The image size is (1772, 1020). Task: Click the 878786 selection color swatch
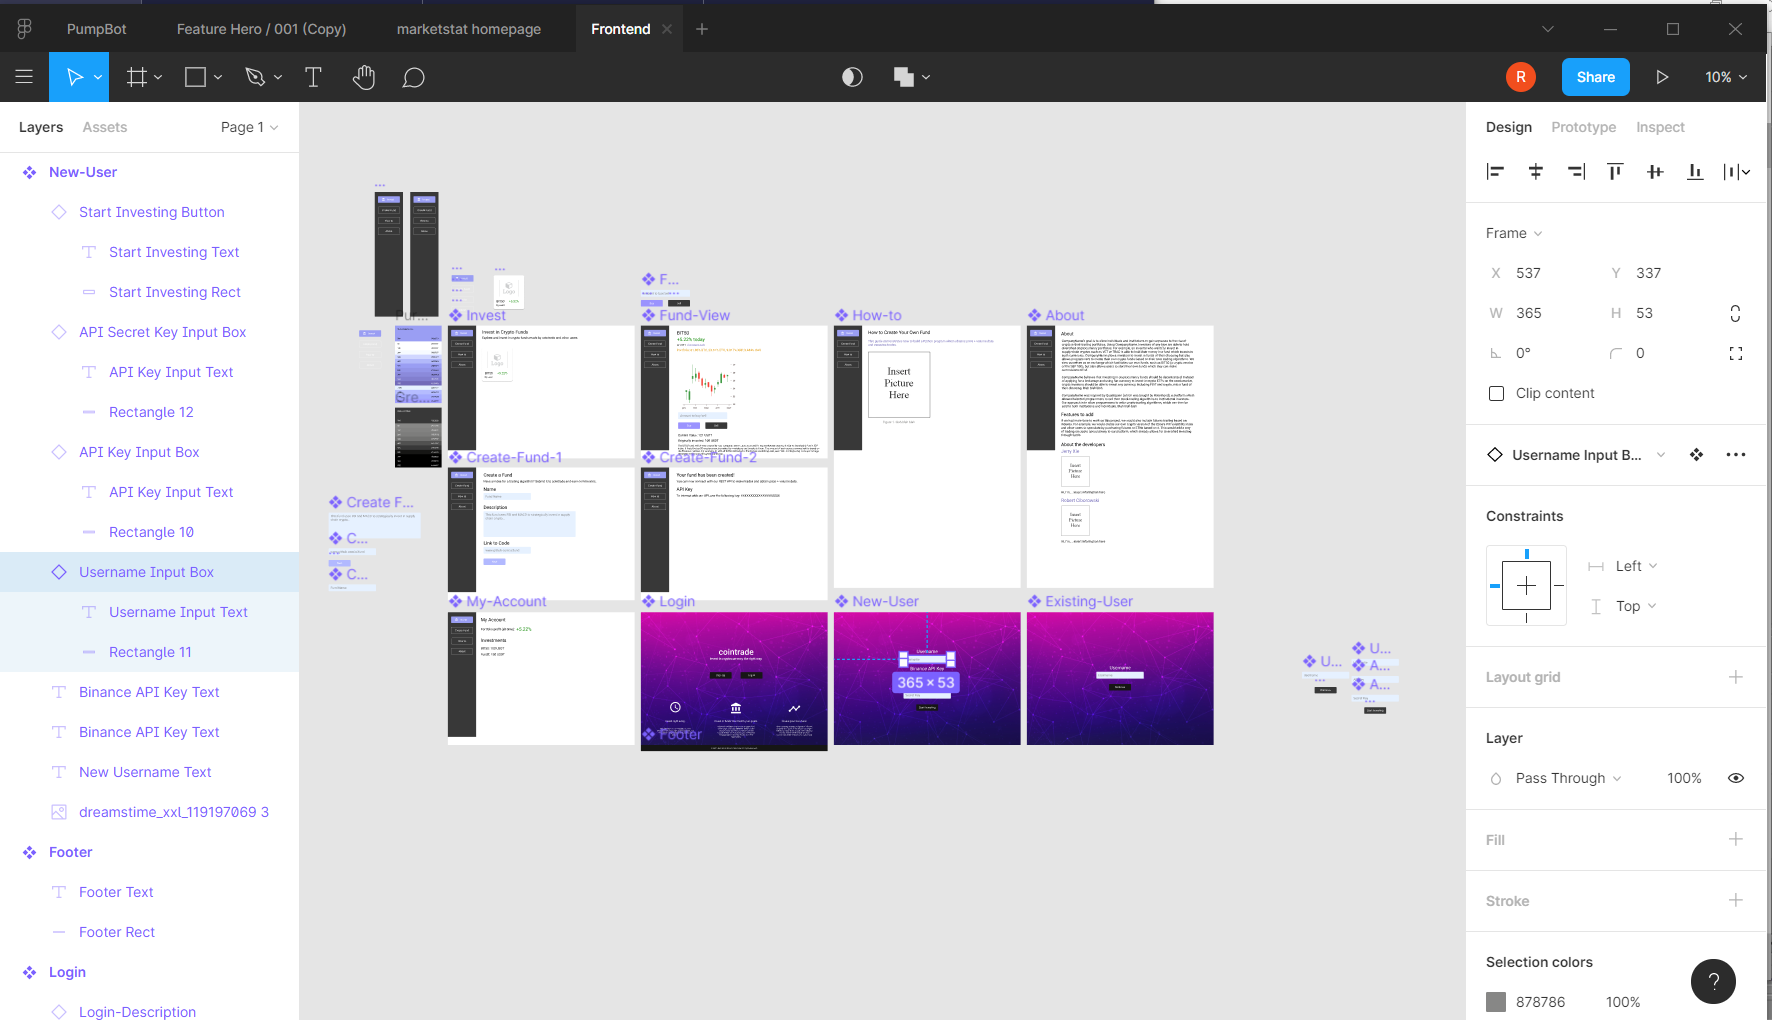coord(1496,1002)
